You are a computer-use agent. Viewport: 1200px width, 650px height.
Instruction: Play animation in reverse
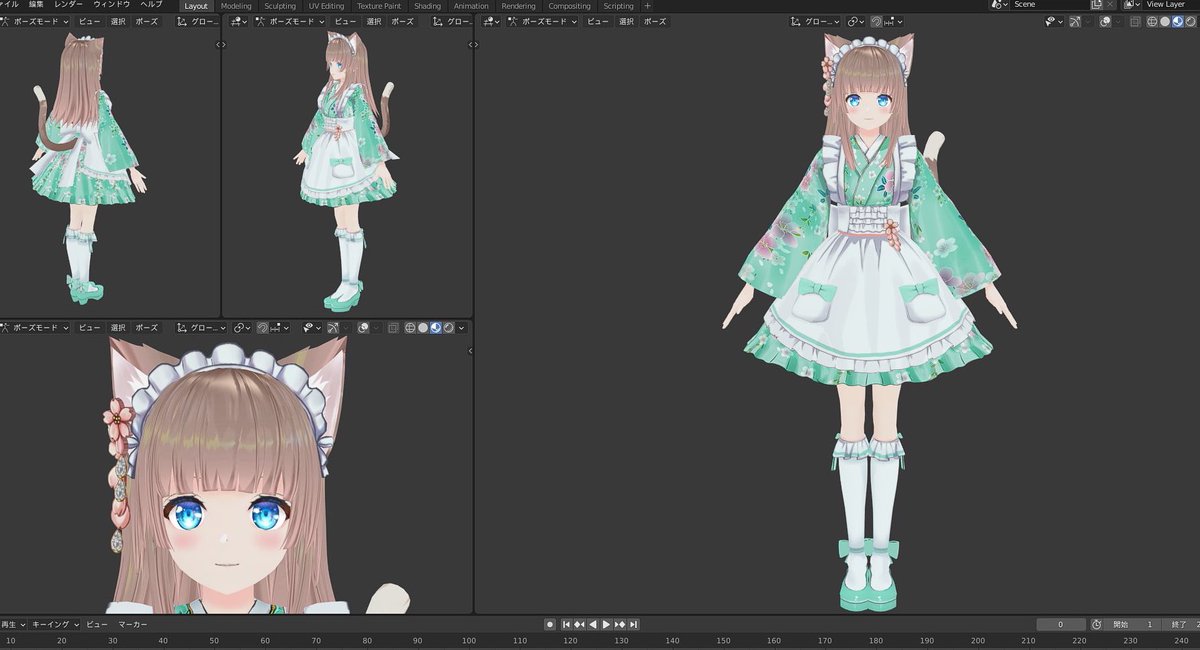pos(592,624)
